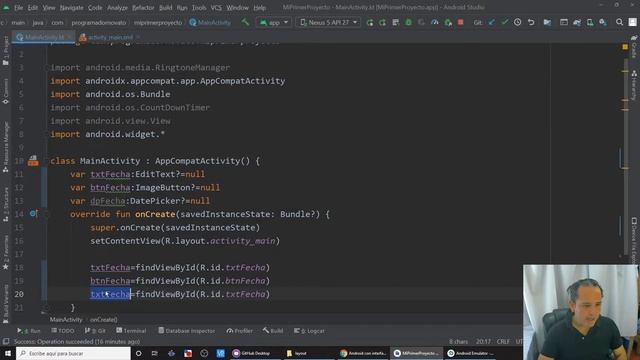
Task: Open the Chrome window from the taskbar
Action: coord(363,353)
